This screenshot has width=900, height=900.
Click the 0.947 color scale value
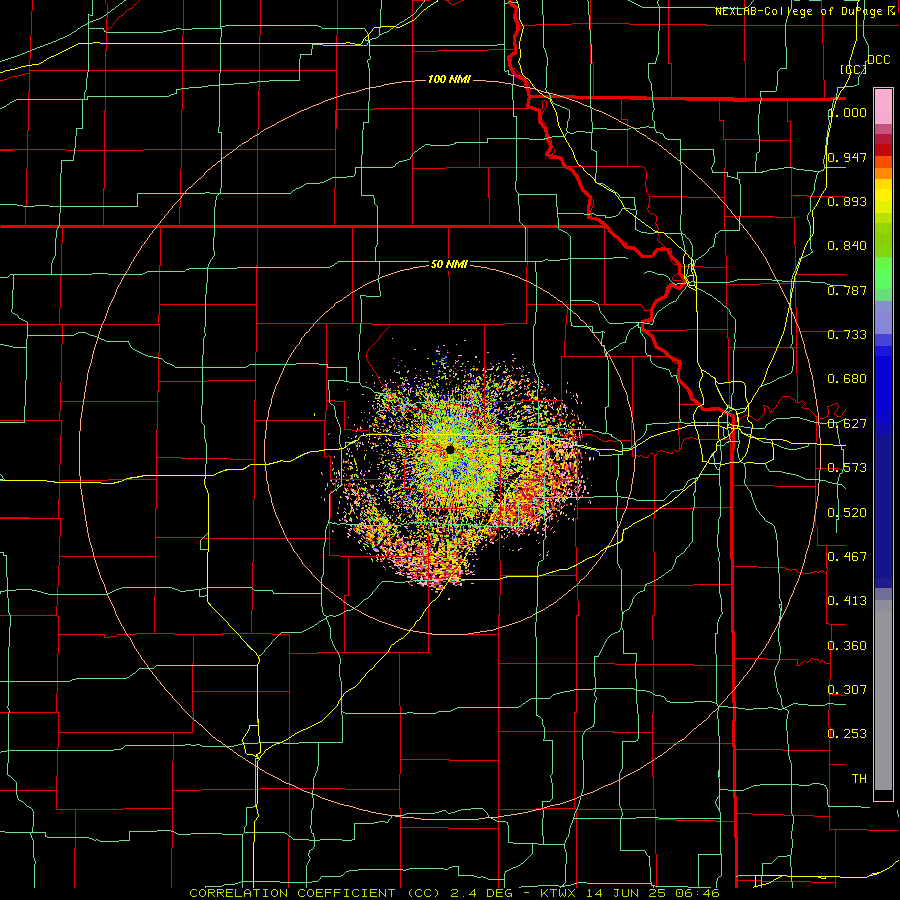847,157
